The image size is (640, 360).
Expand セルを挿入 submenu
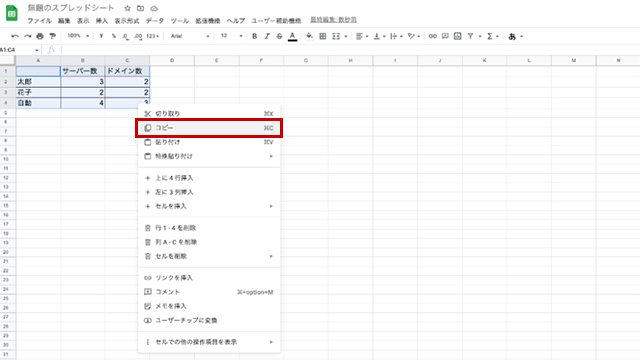click(x=209, y=206)
